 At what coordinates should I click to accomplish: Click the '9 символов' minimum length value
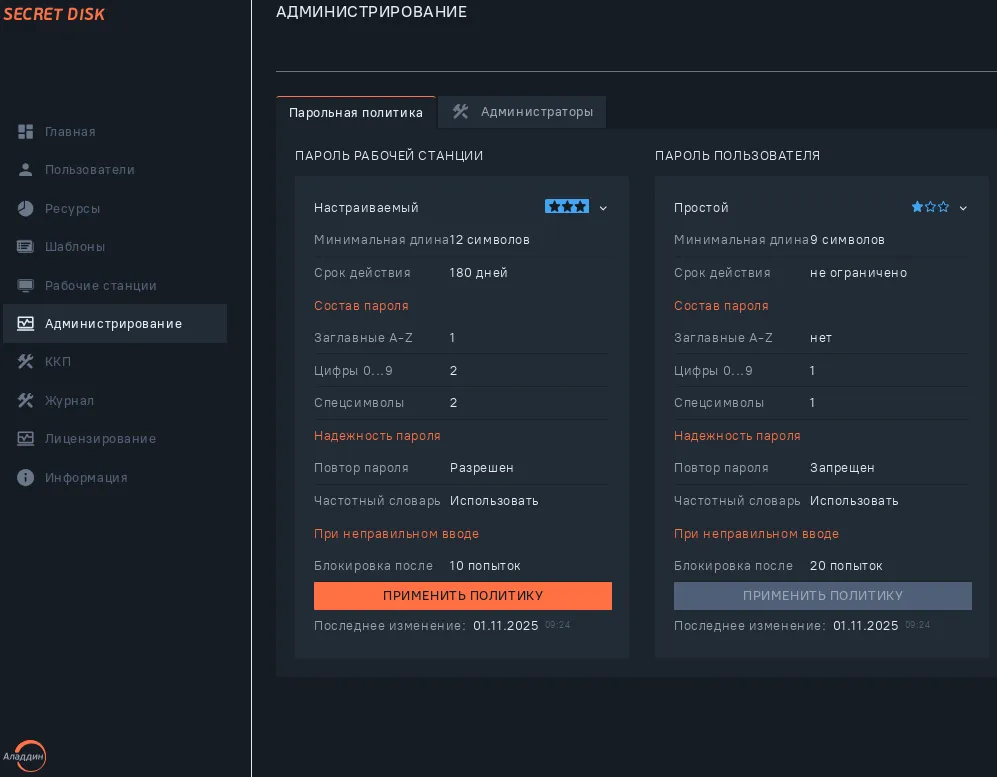pos(848,240)
